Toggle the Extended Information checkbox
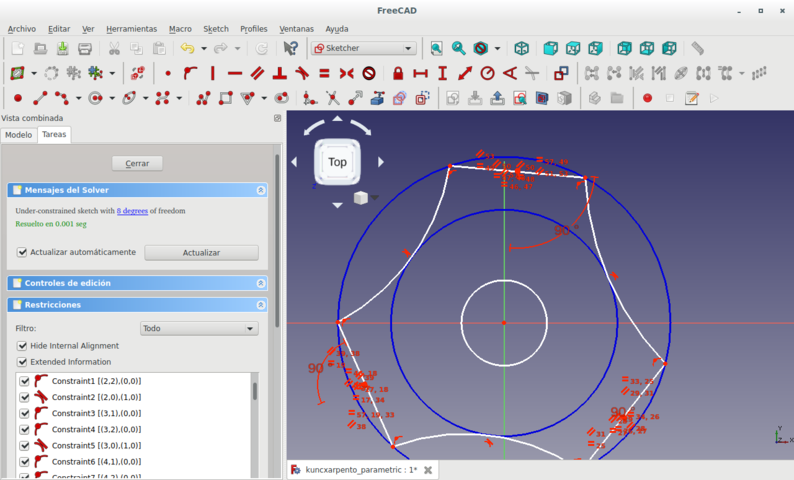The width and height of the screenshot is (794, 480). (x=23, y=362)
